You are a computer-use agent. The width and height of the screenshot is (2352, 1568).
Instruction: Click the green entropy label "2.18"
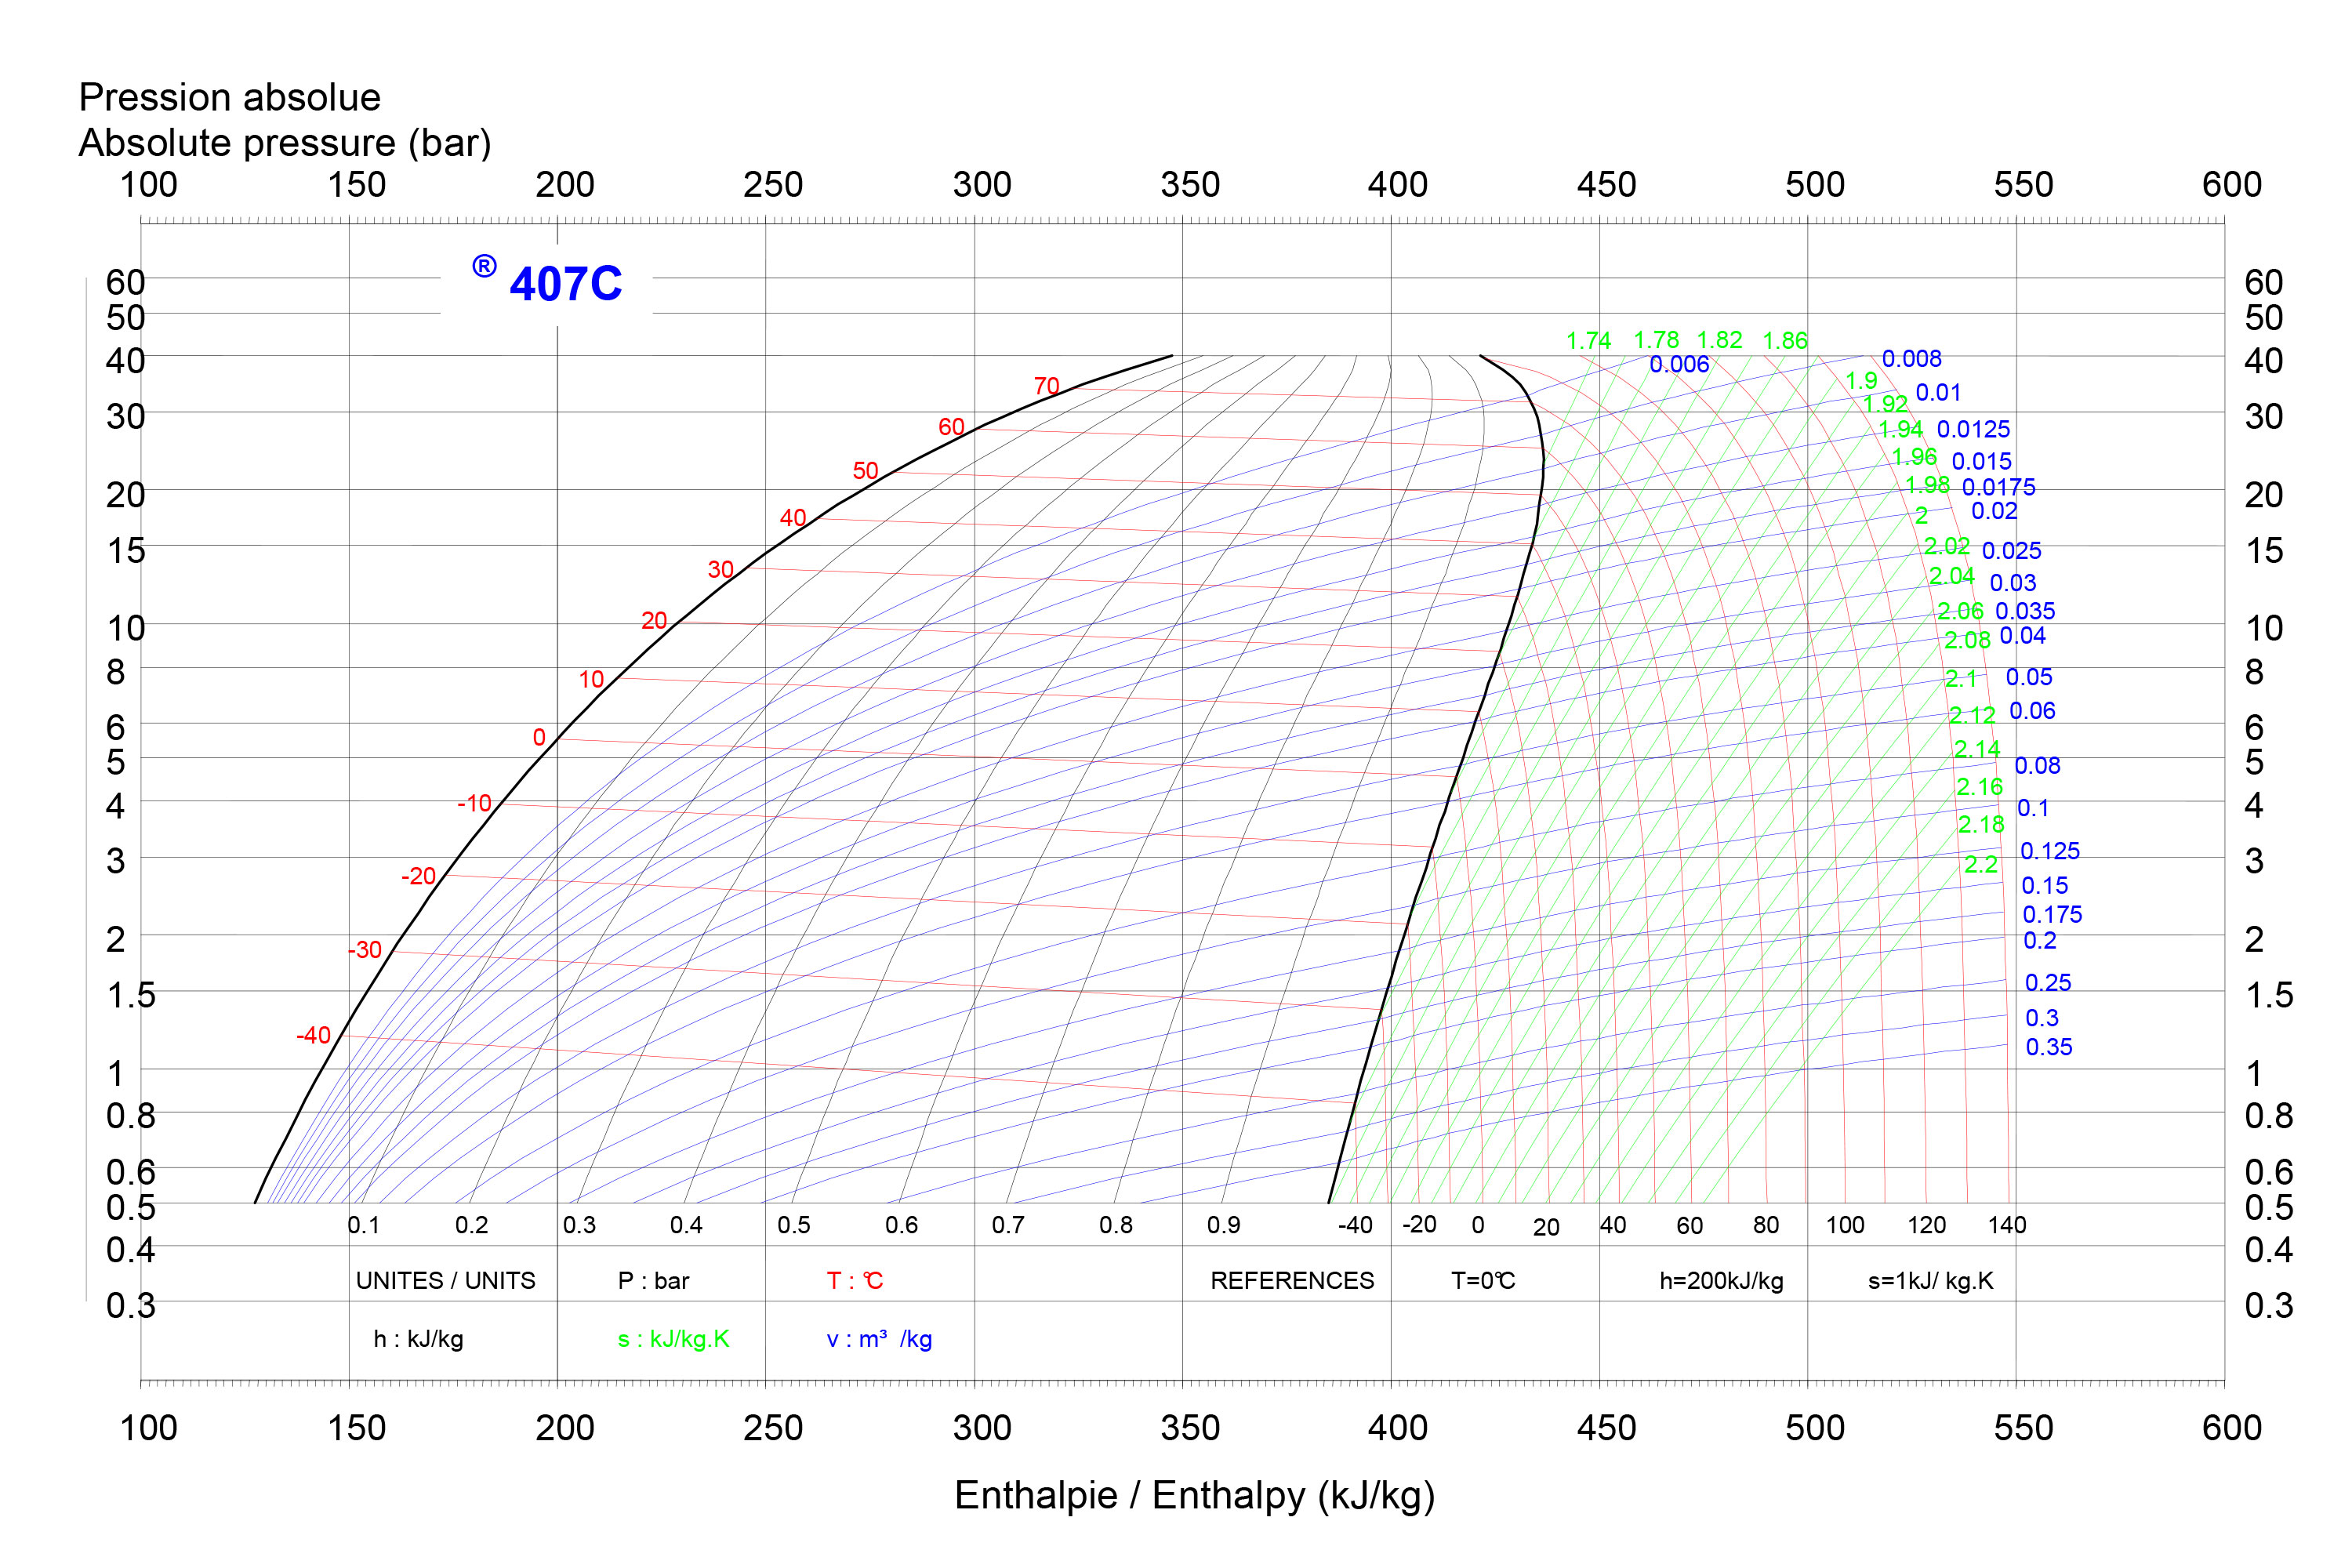click(1981, 825)
